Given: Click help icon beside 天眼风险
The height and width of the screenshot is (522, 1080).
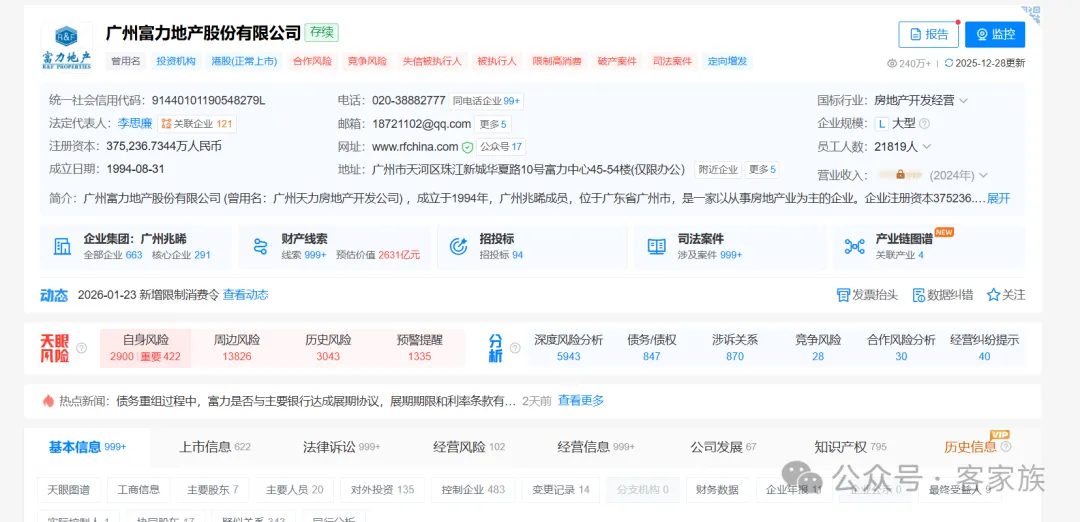Looking at the screenshot, I should pyautogui.click(x=81, y=348).
